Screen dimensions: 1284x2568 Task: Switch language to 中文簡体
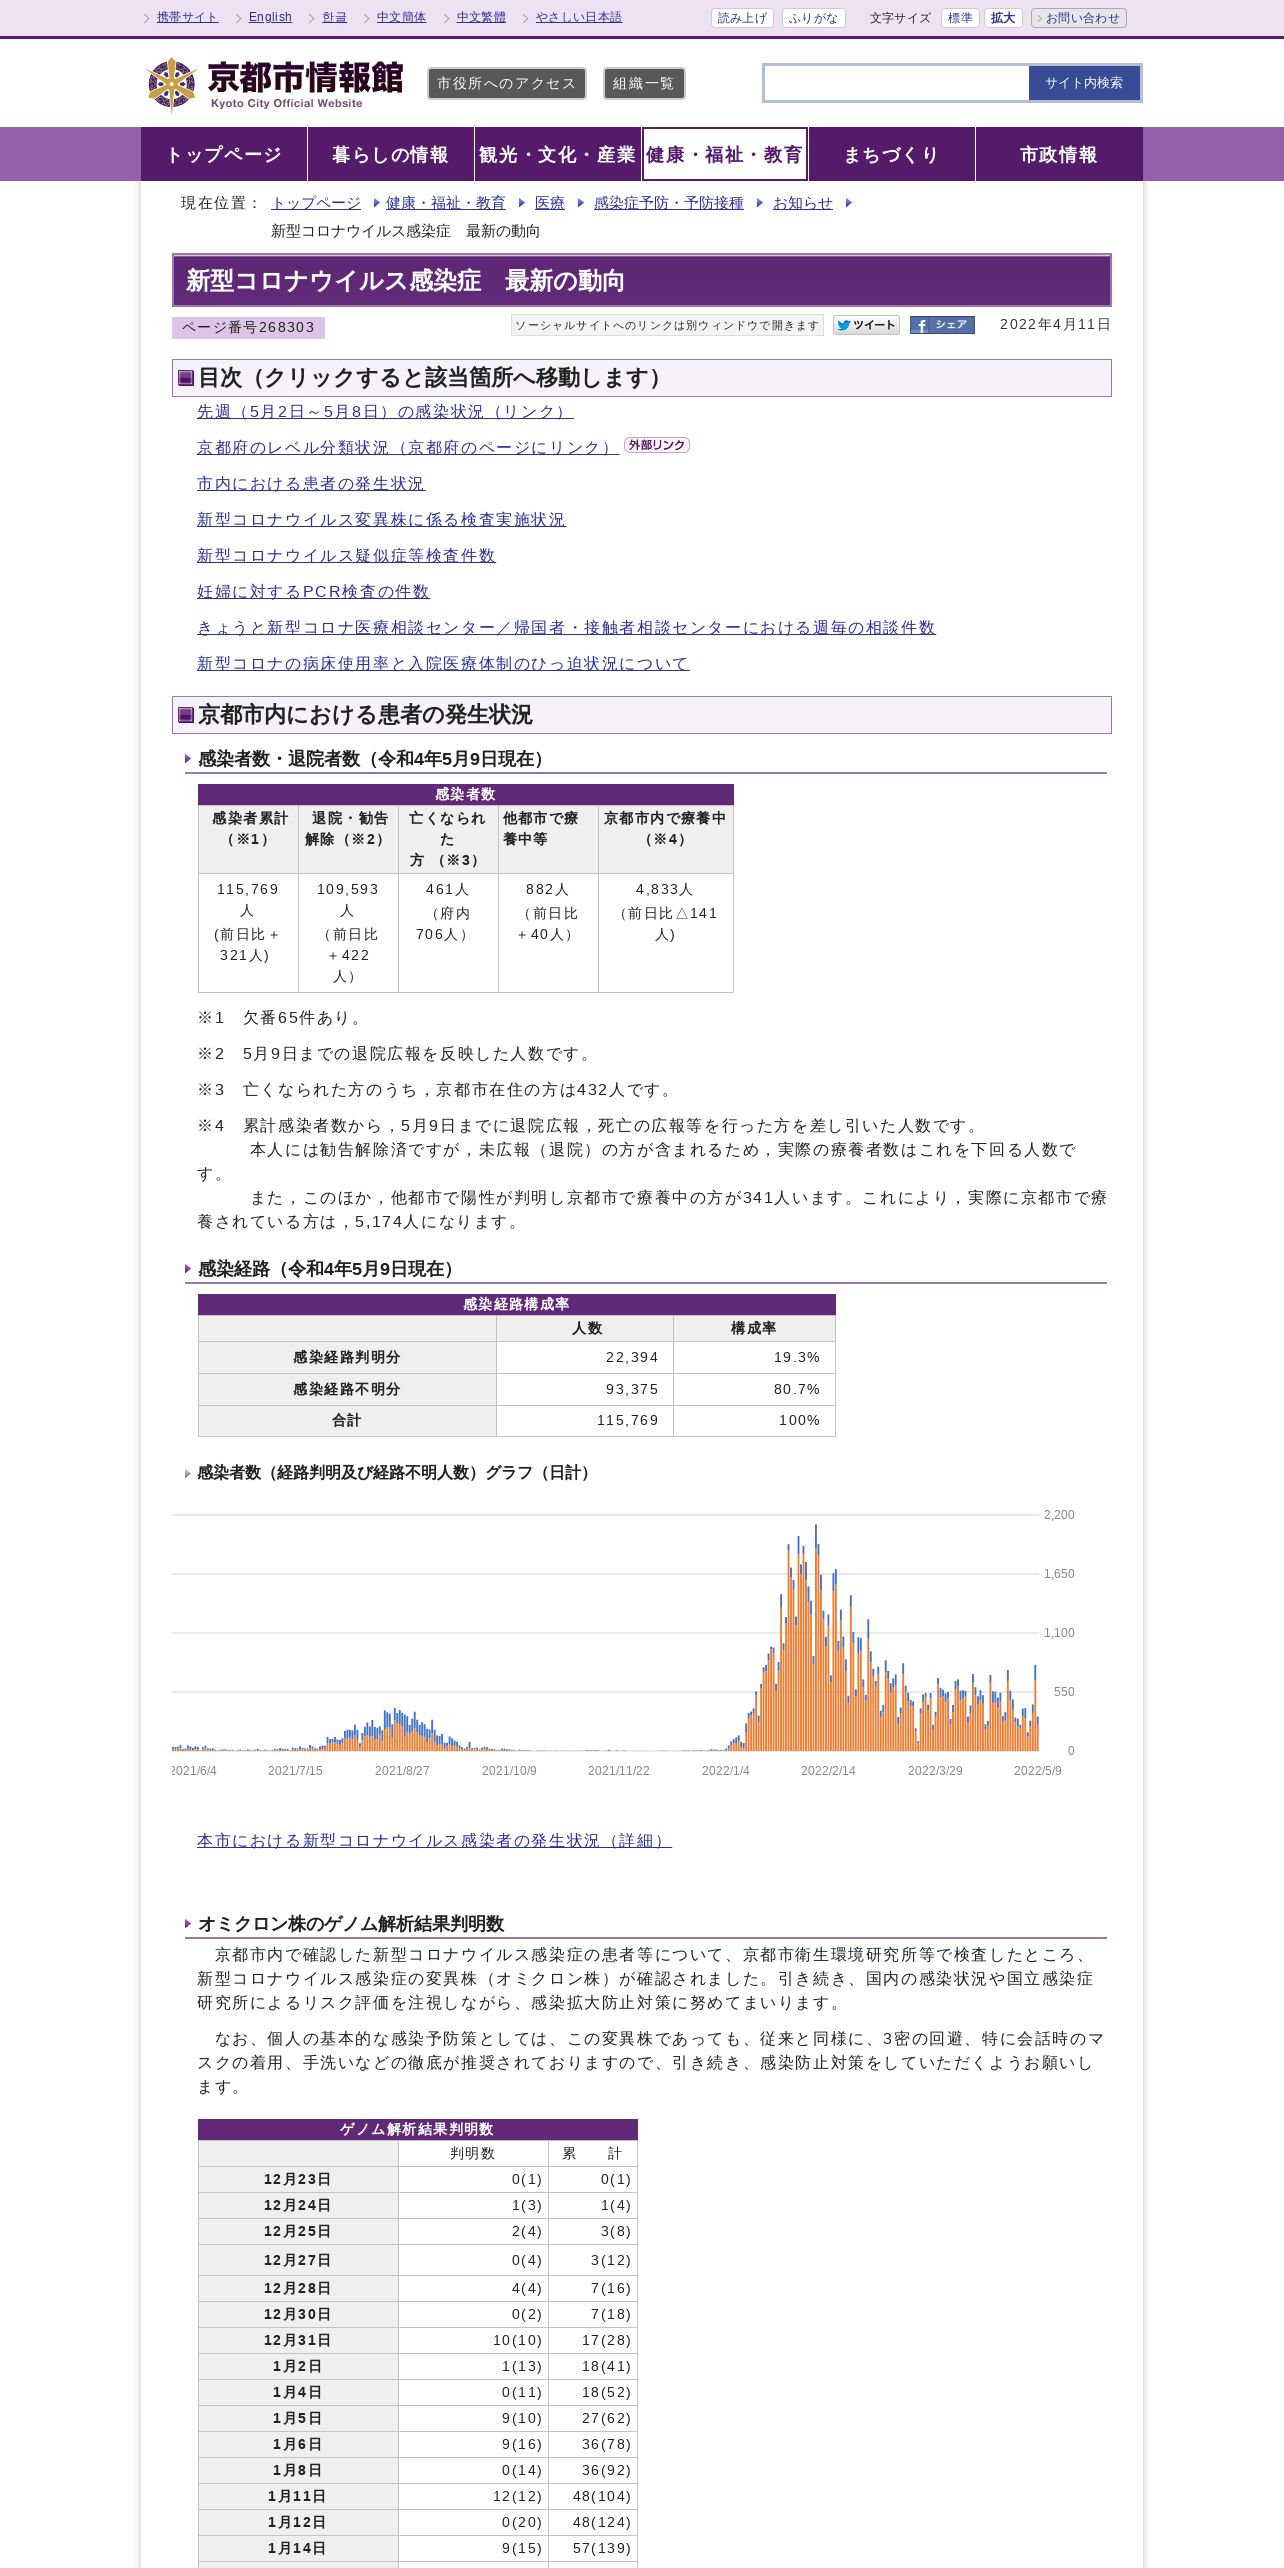coord(401,17)
